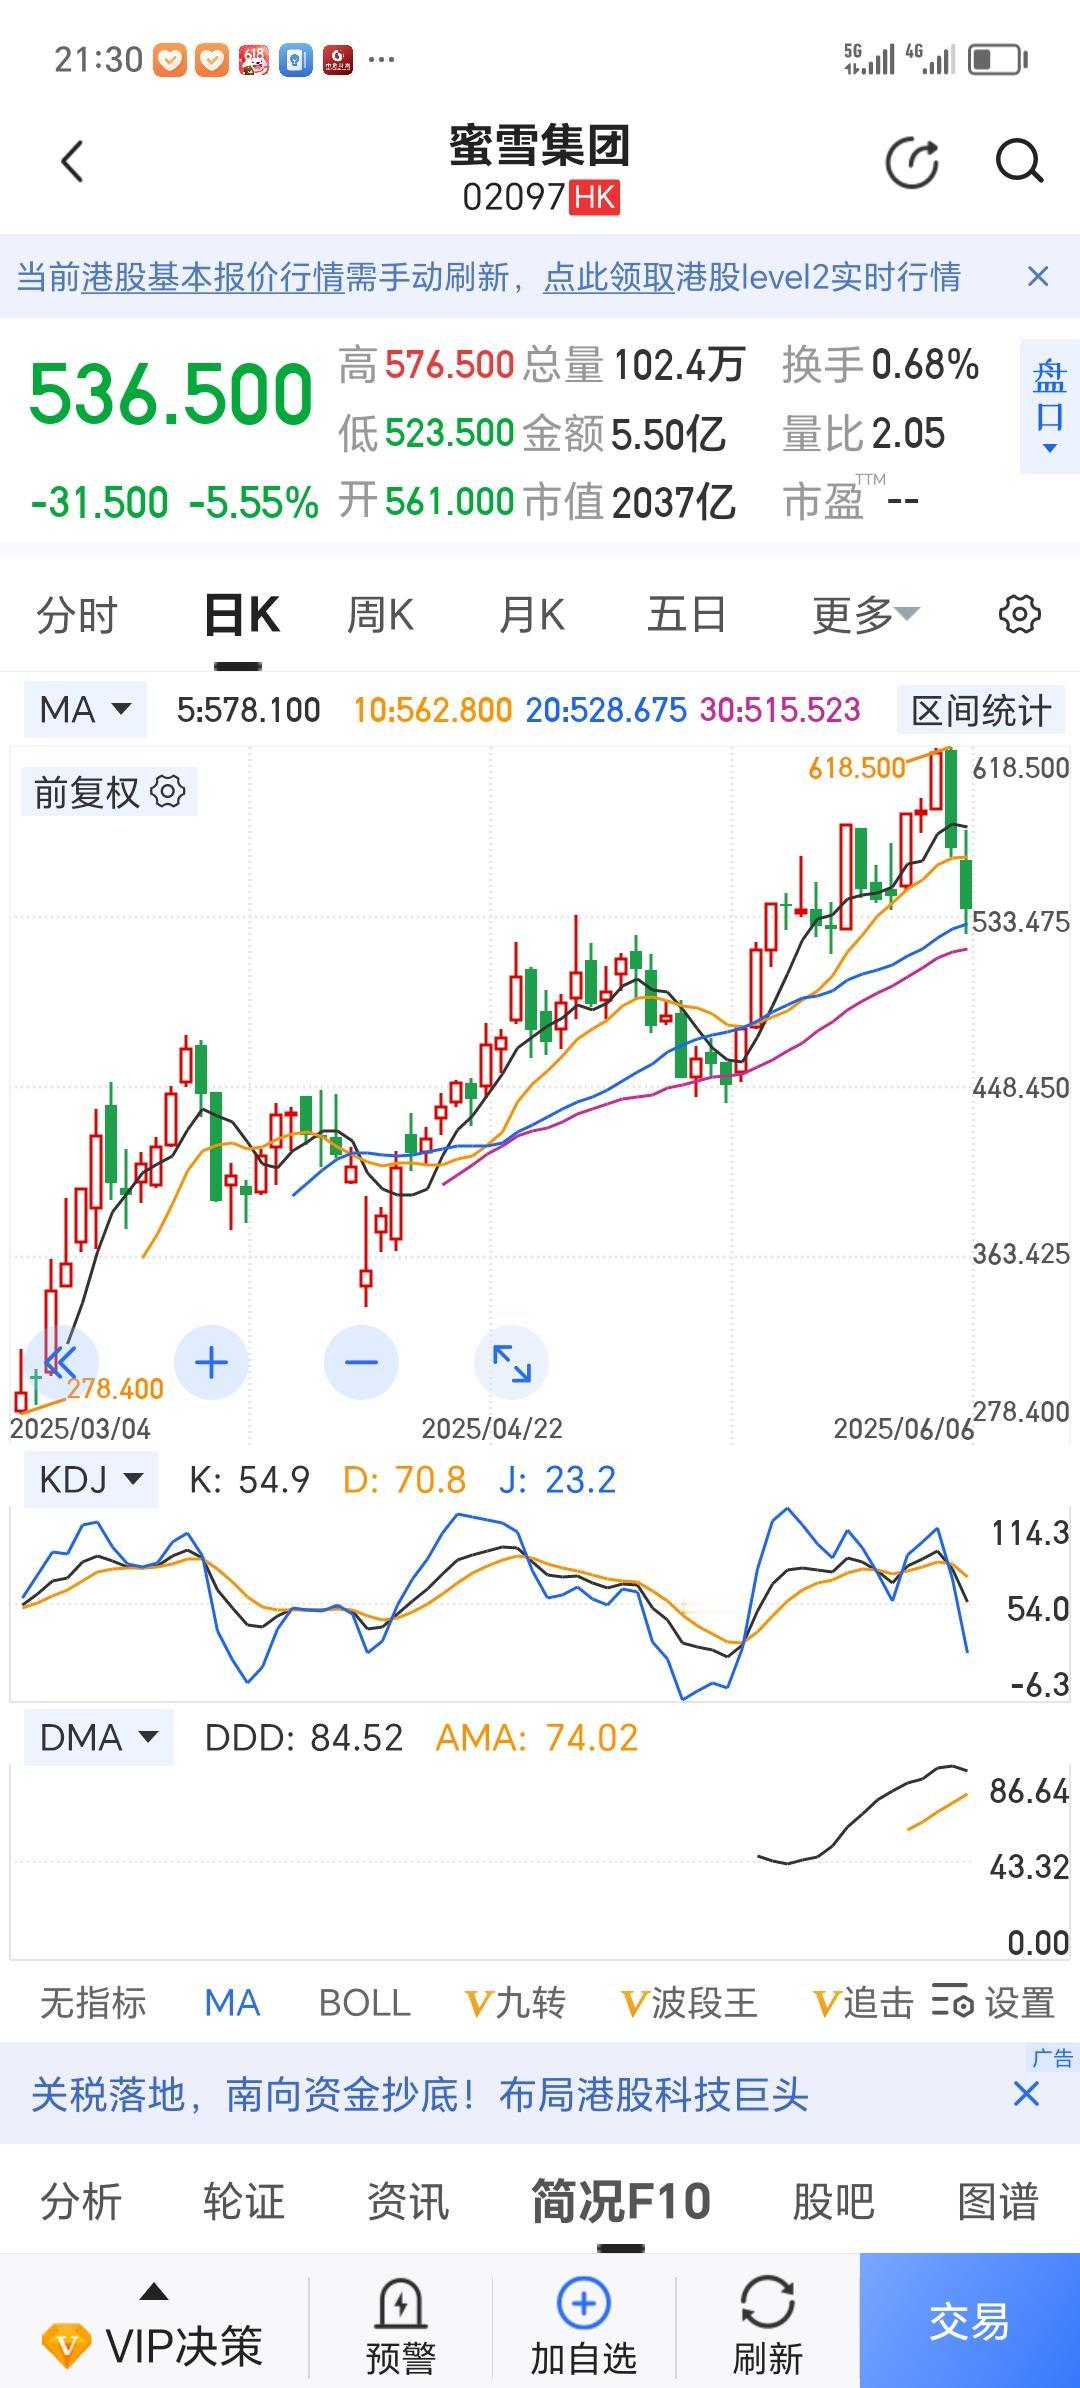The height and width of the screenshot is (2388, 1080).
Task: Expand the 盘口 panel
Action: (x=1049, y=406)
